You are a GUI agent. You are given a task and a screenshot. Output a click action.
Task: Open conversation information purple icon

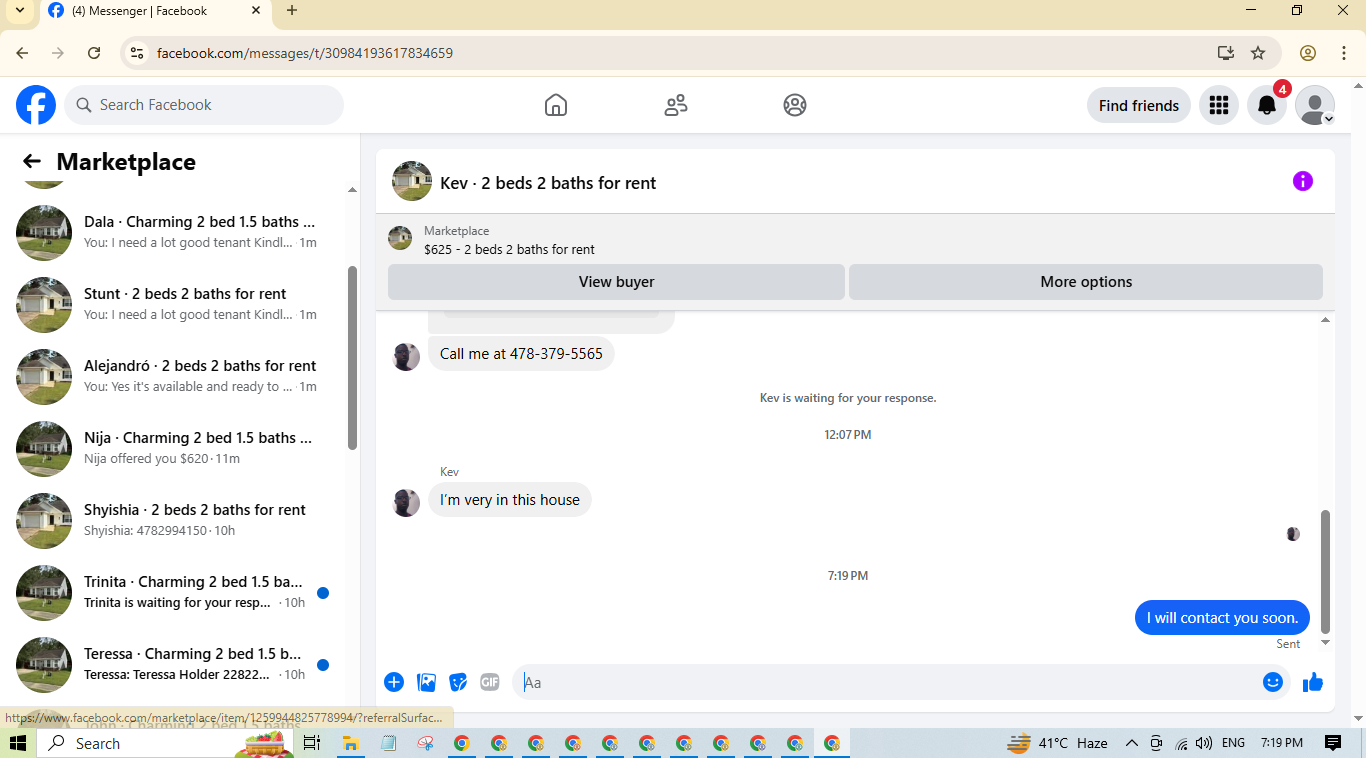(x=1302, y=181)
